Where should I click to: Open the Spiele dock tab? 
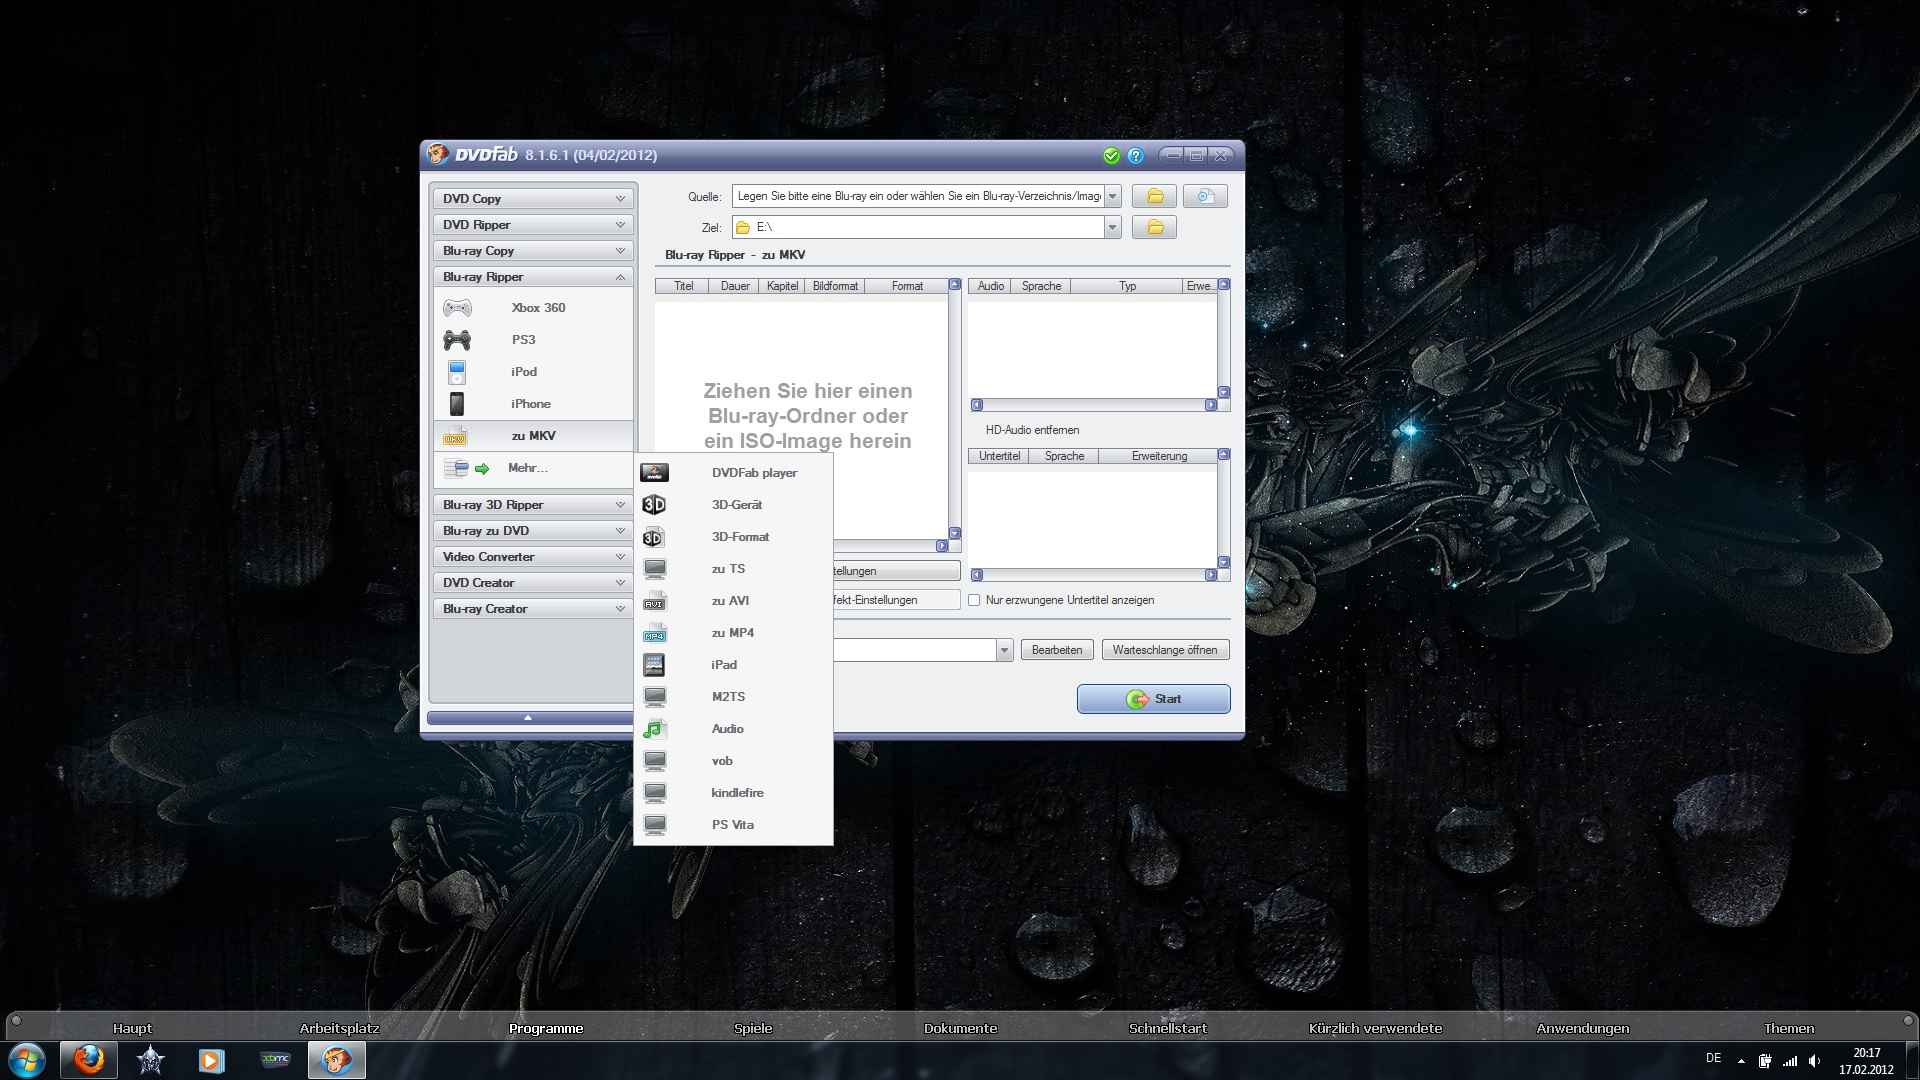click(753, 1028)
